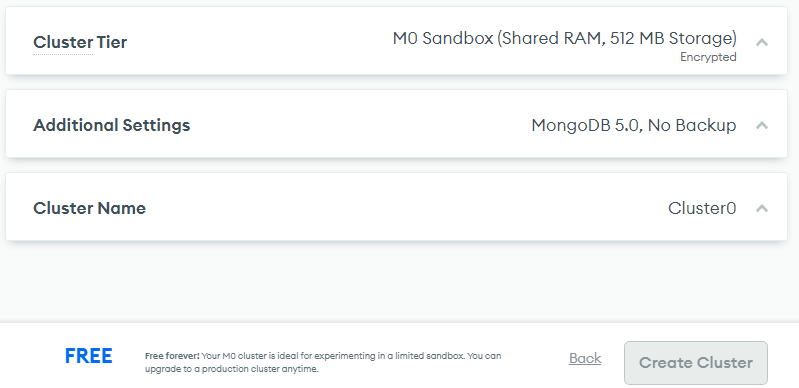Click the Additional Settings heading
Image resolution: width=799 pixels, height=388 pixels.
tap(112, 125)
